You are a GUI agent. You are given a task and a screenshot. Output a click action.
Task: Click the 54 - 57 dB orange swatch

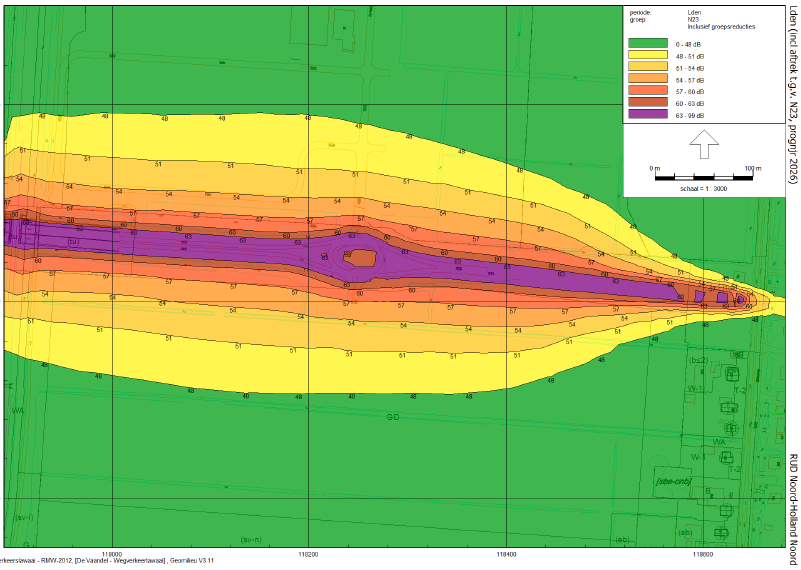pyautogui.click(x=646, y=80)
